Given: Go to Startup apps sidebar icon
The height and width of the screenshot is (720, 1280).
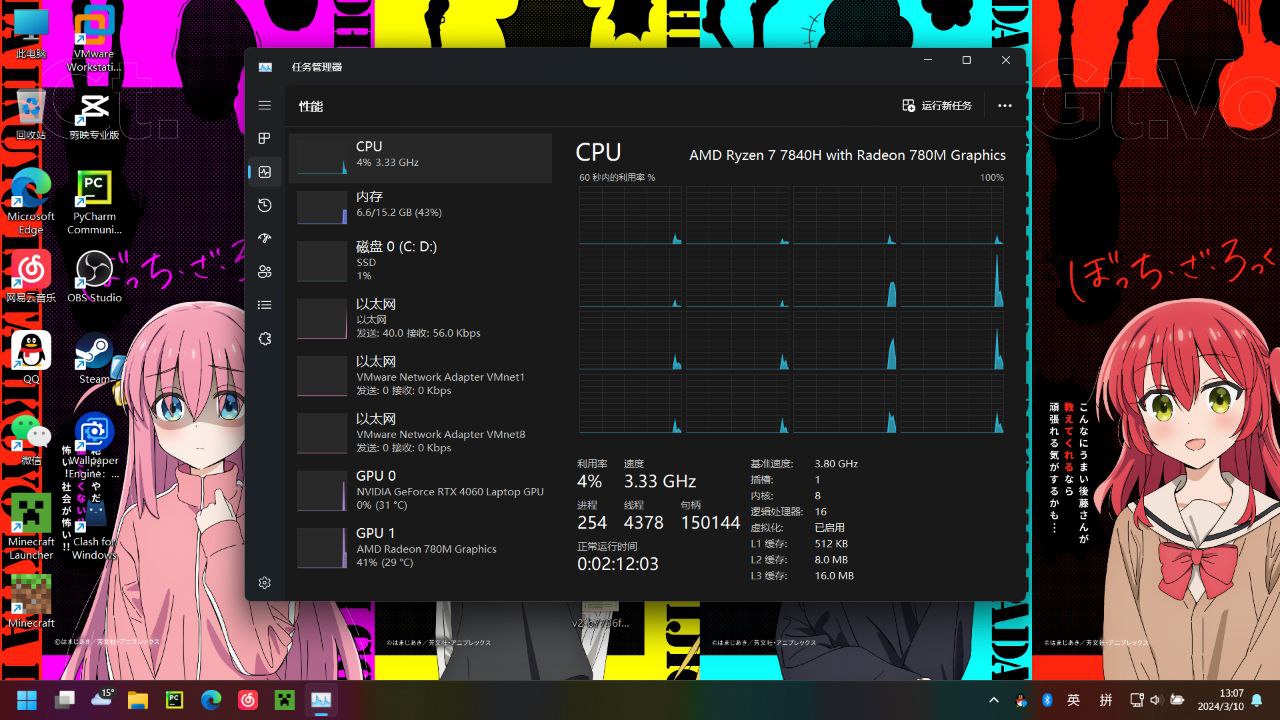Looking at the screenshot, I should tap(264, 238).
